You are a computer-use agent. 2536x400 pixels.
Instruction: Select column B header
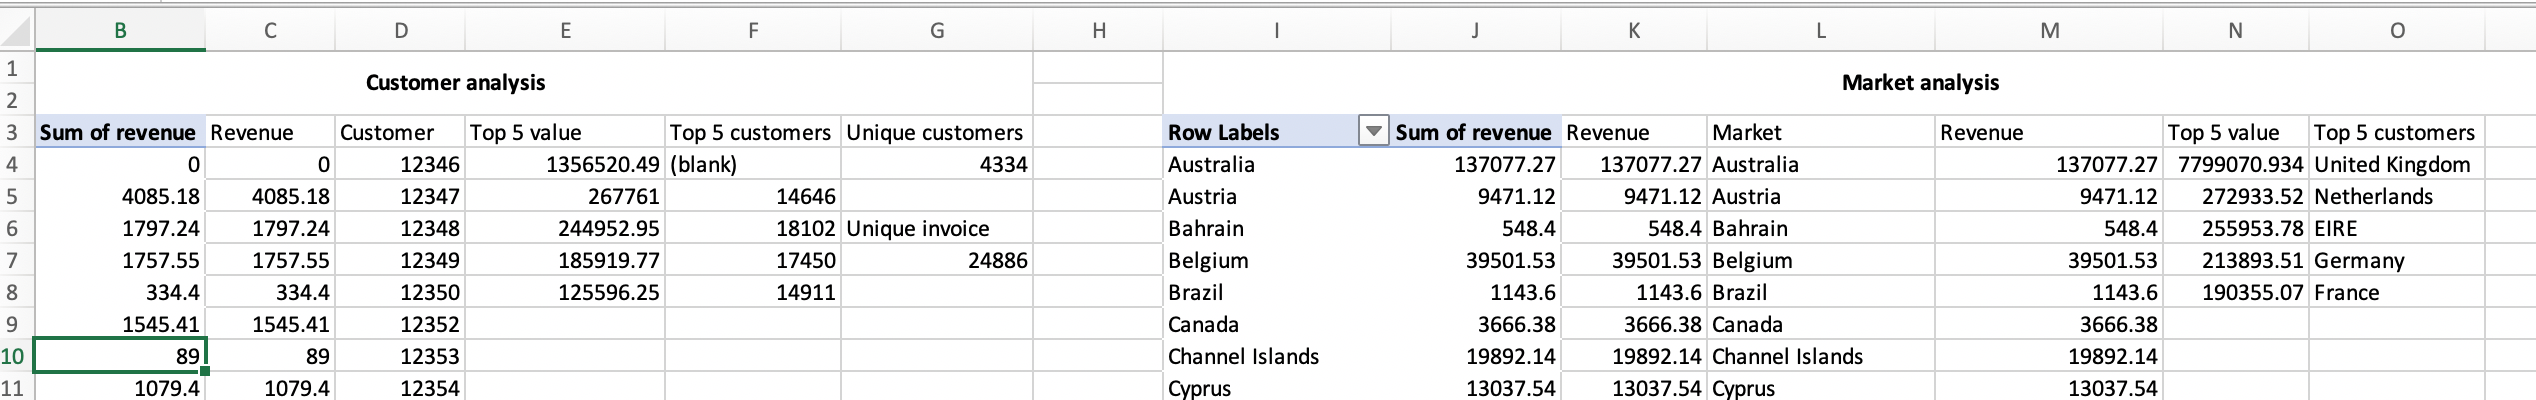click(x=120, y=31)
